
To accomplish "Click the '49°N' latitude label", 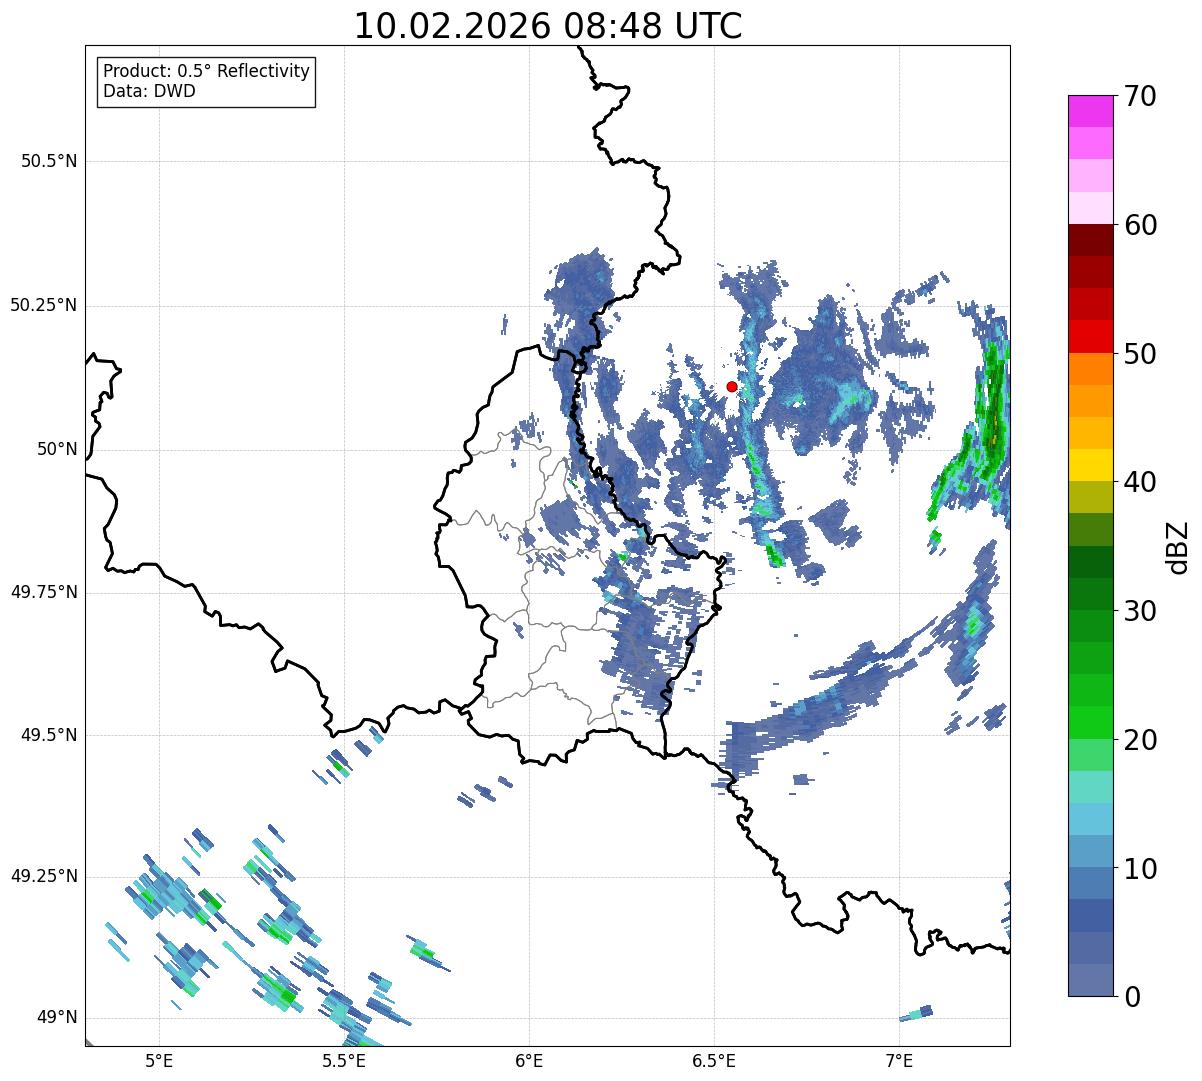I will click(57, 1017).
